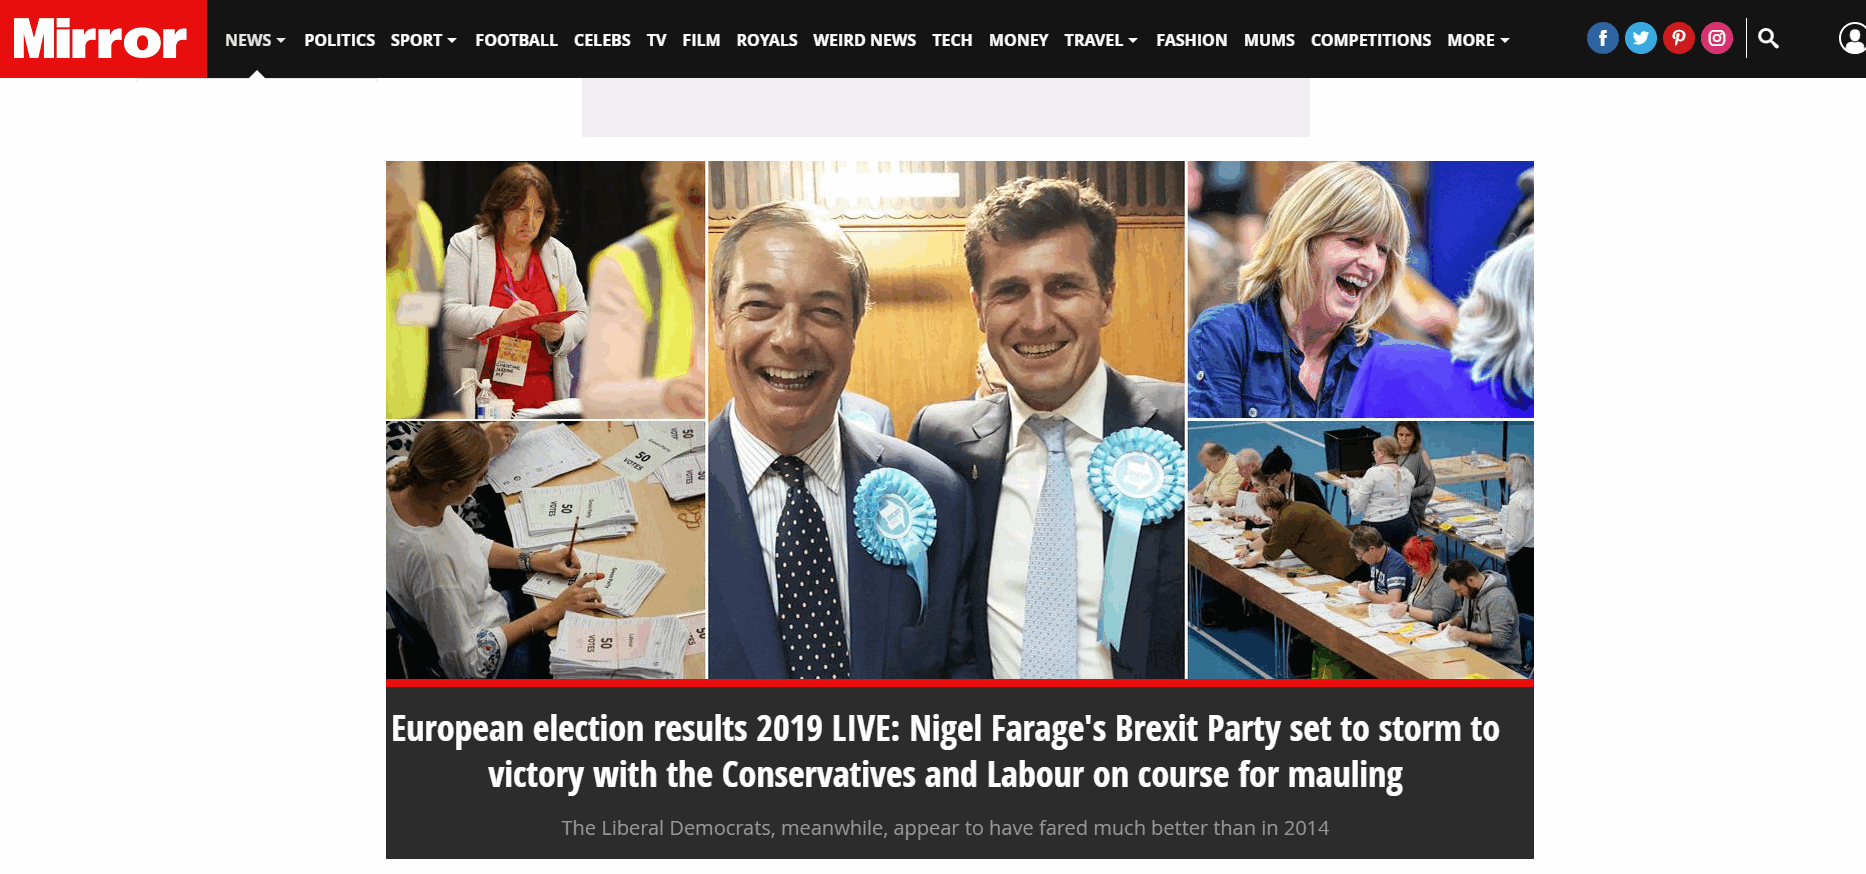Screen dimensions: 1866x874
Task: Open the Football section
Action: [x=516, y=40]
